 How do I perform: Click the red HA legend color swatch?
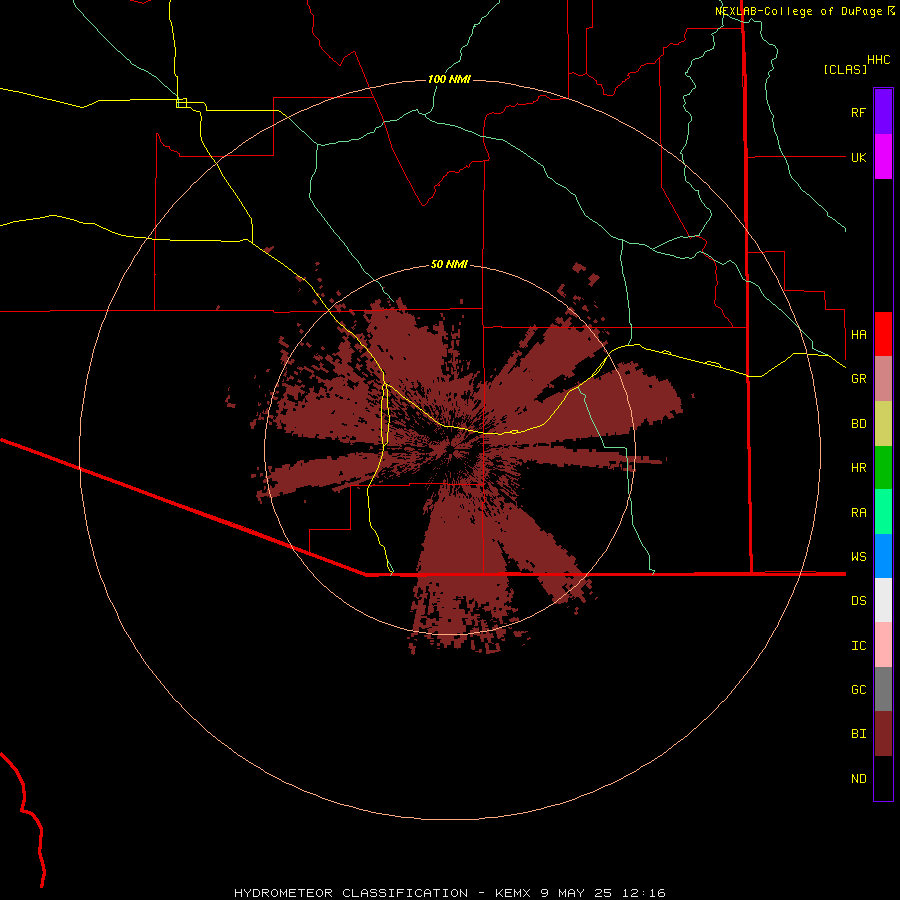(883, 334)
